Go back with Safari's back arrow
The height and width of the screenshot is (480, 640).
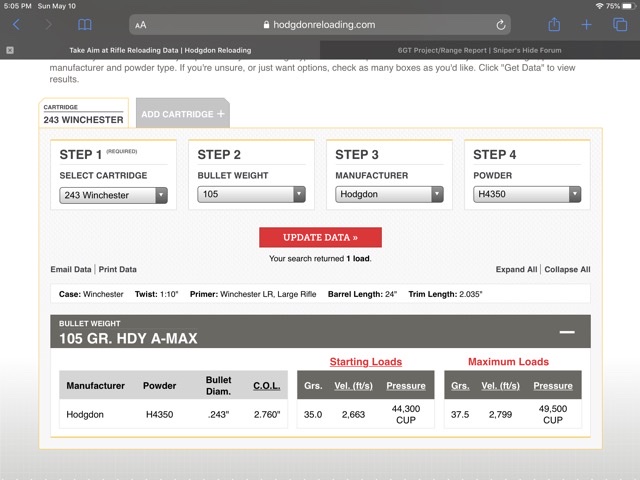16,24
